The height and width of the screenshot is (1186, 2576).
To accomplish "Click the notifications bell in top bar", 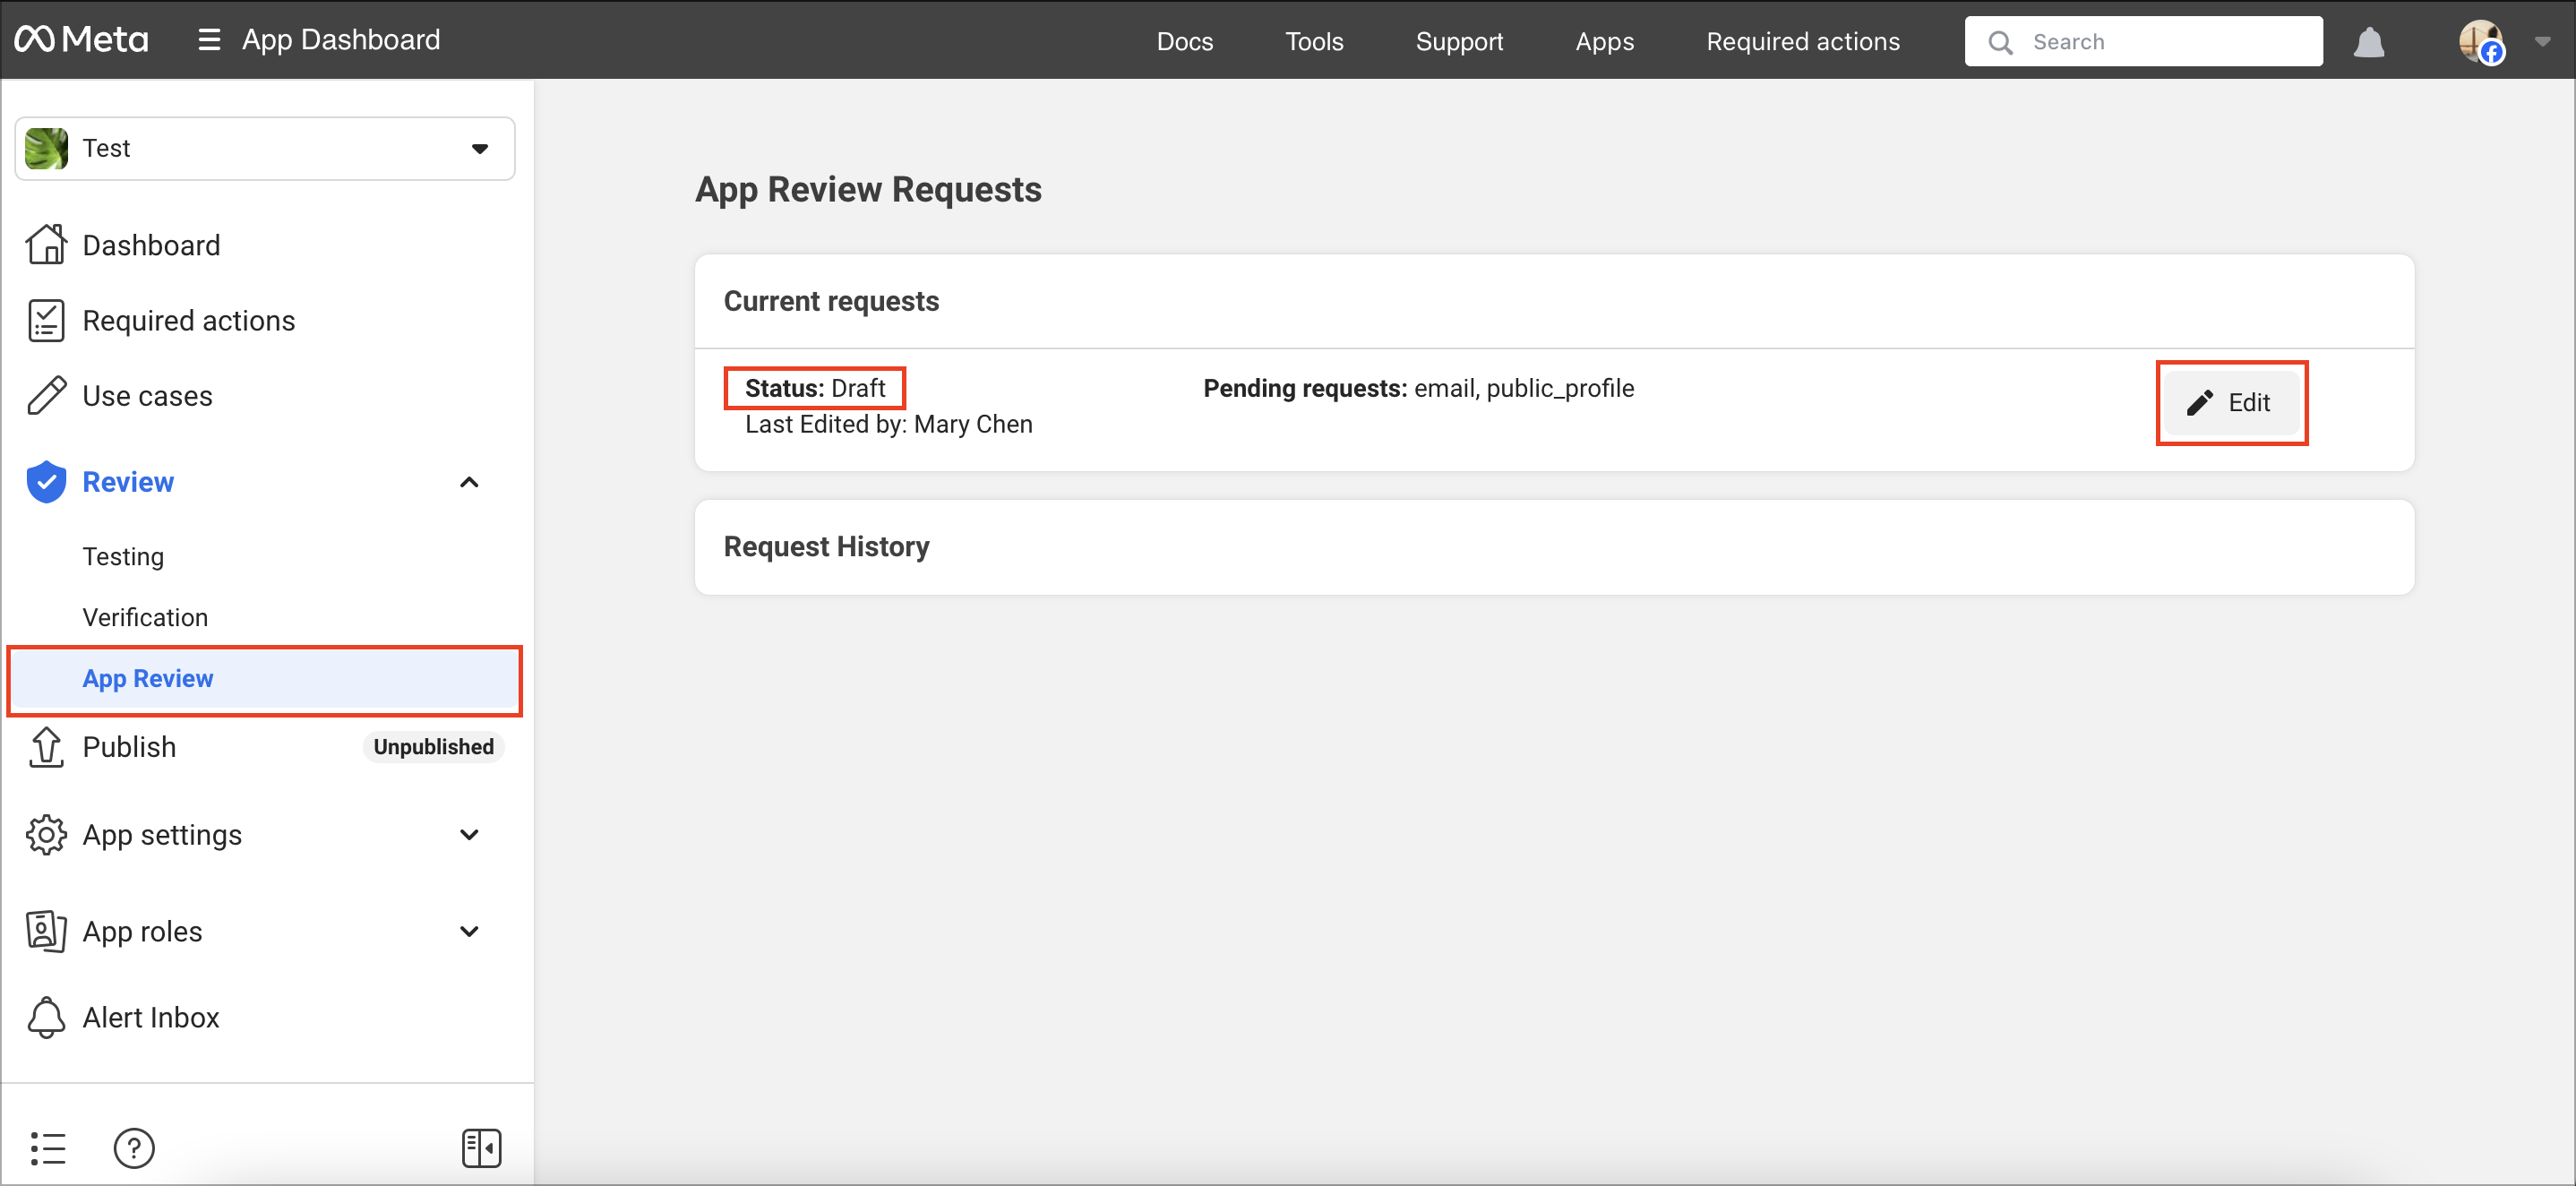I will [x=2368, y=42].
